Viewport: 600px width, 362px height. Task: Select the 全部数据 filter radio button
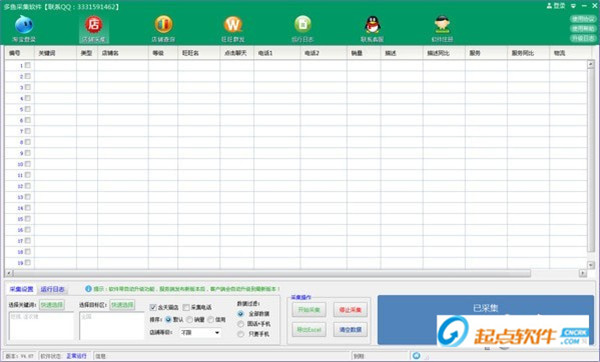tap(240, 314)
